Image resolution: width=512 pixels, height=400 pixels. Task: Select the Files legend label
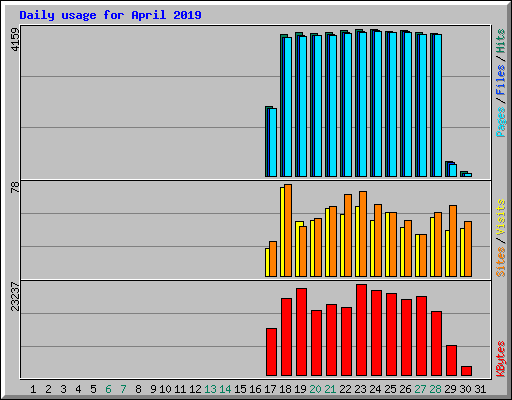[501, 79]
